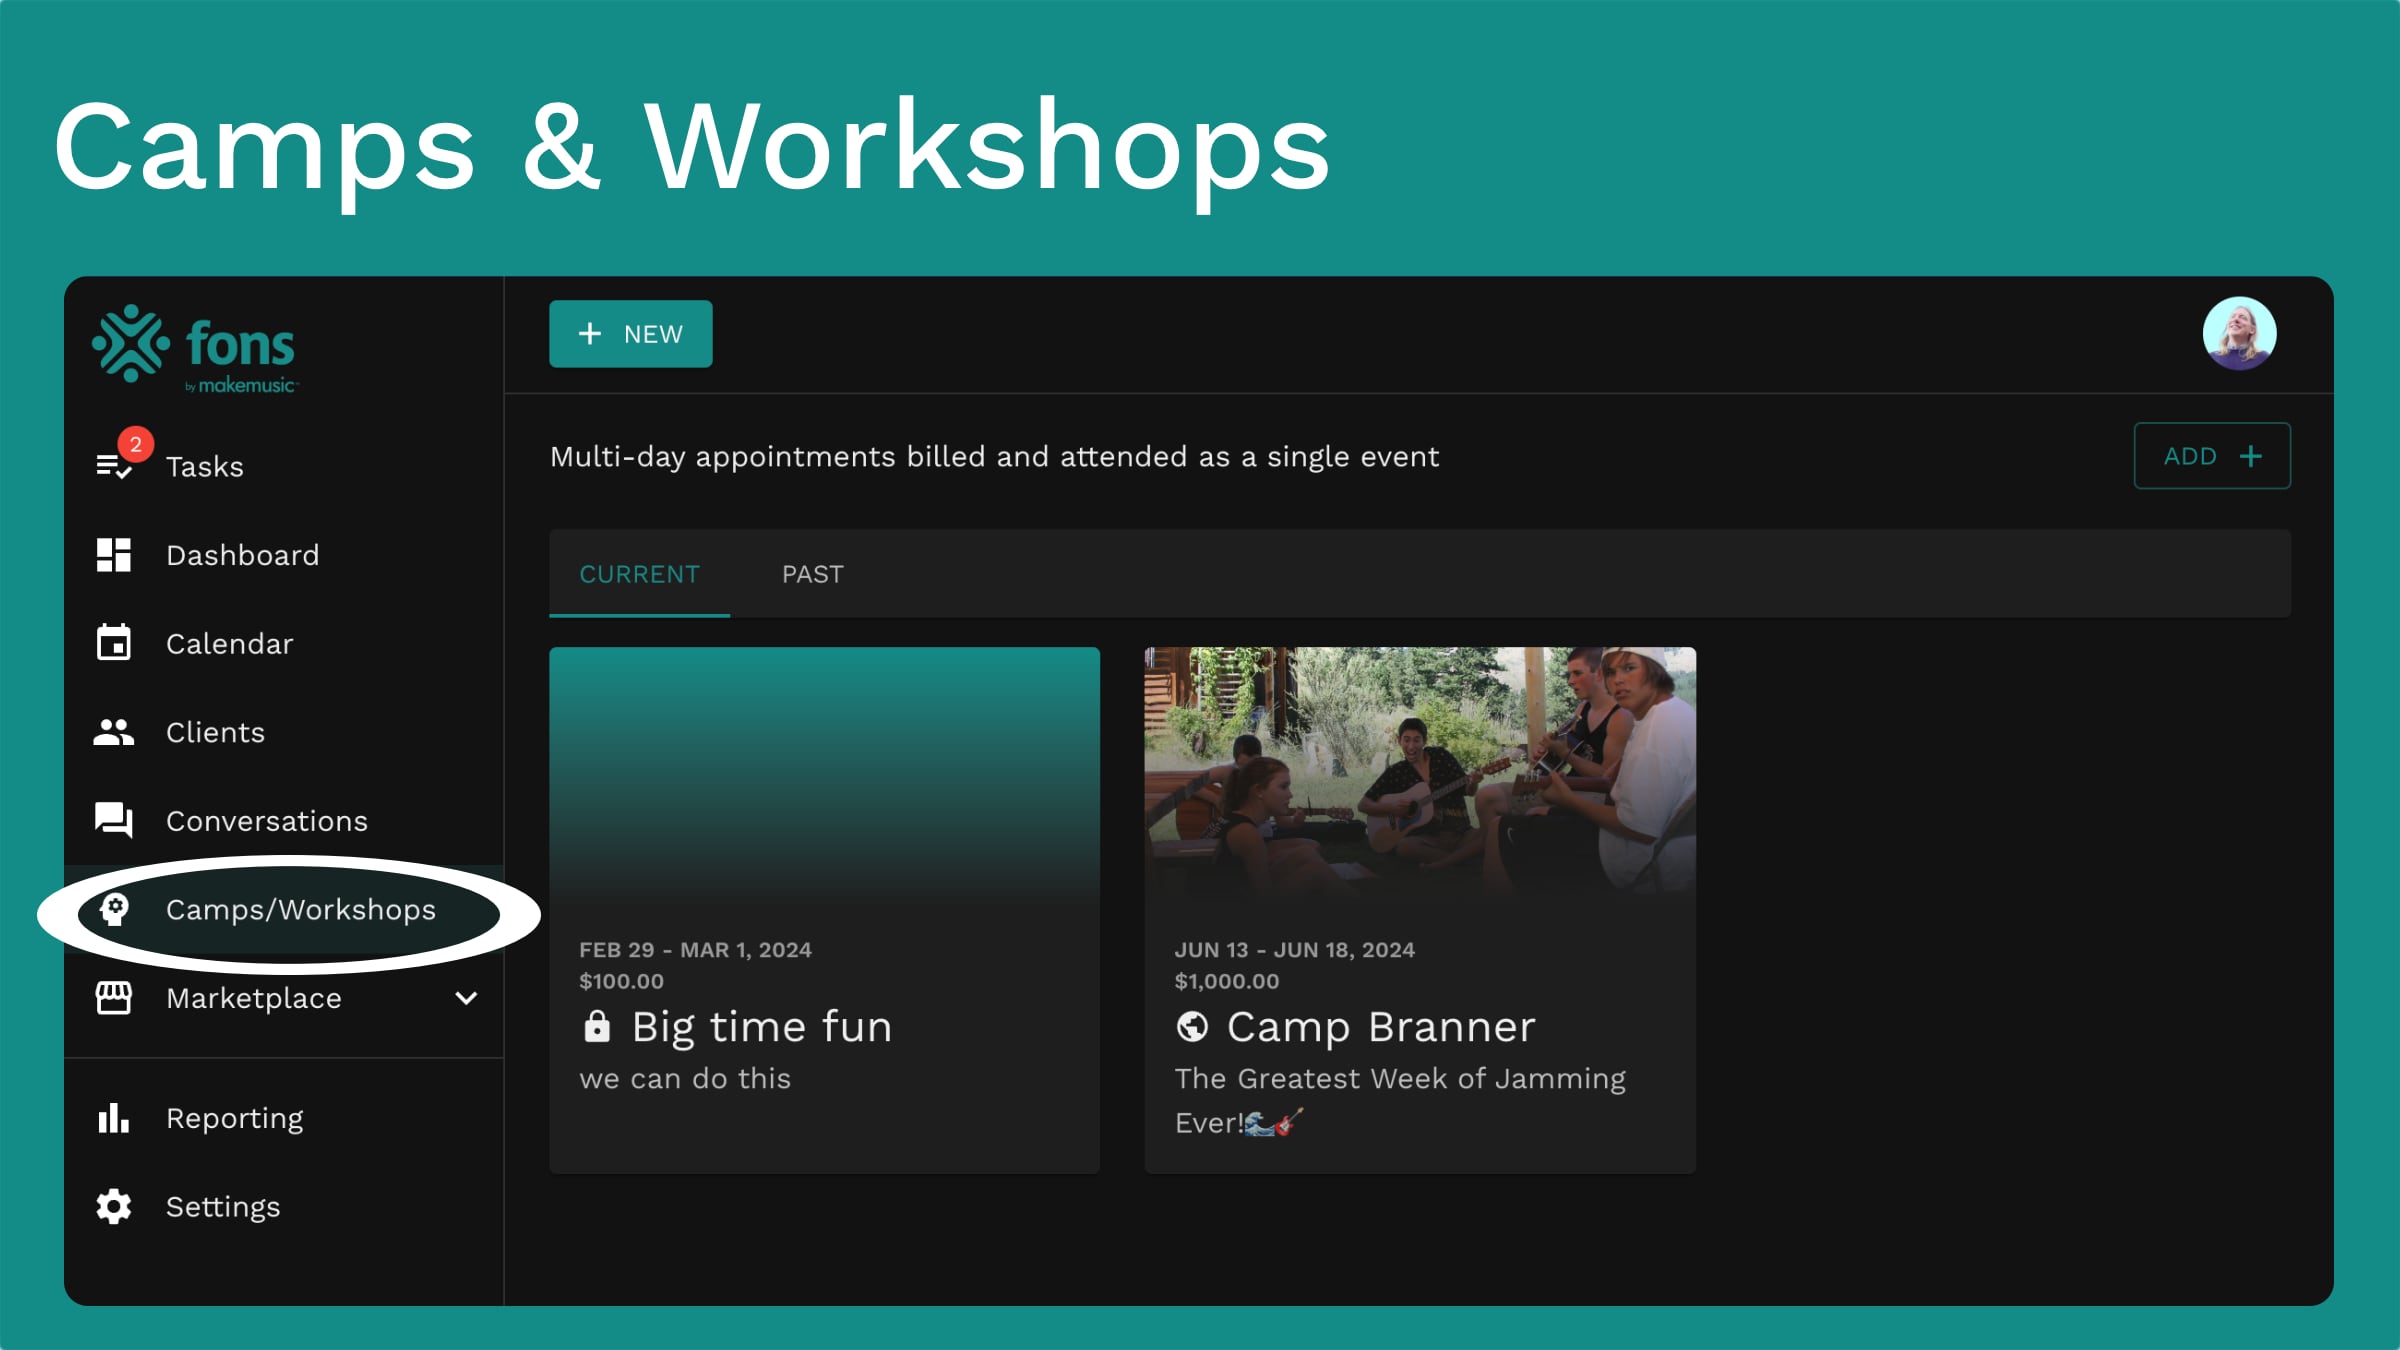The width and height of the screenshot is (2400, 1350).
Task: Click the Camps/Workshops head-gear icon
Action: [x=115, y=909]
